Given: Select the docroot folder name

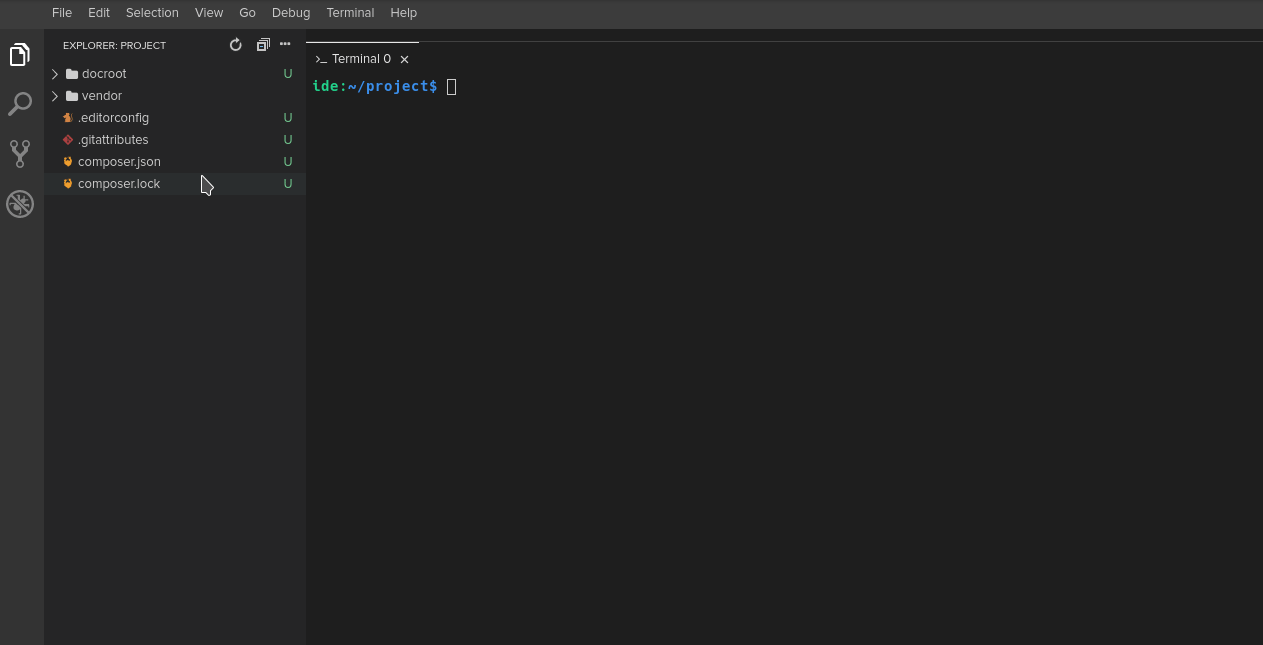Looking at the screenshot, I should click(x=104, y=74).
